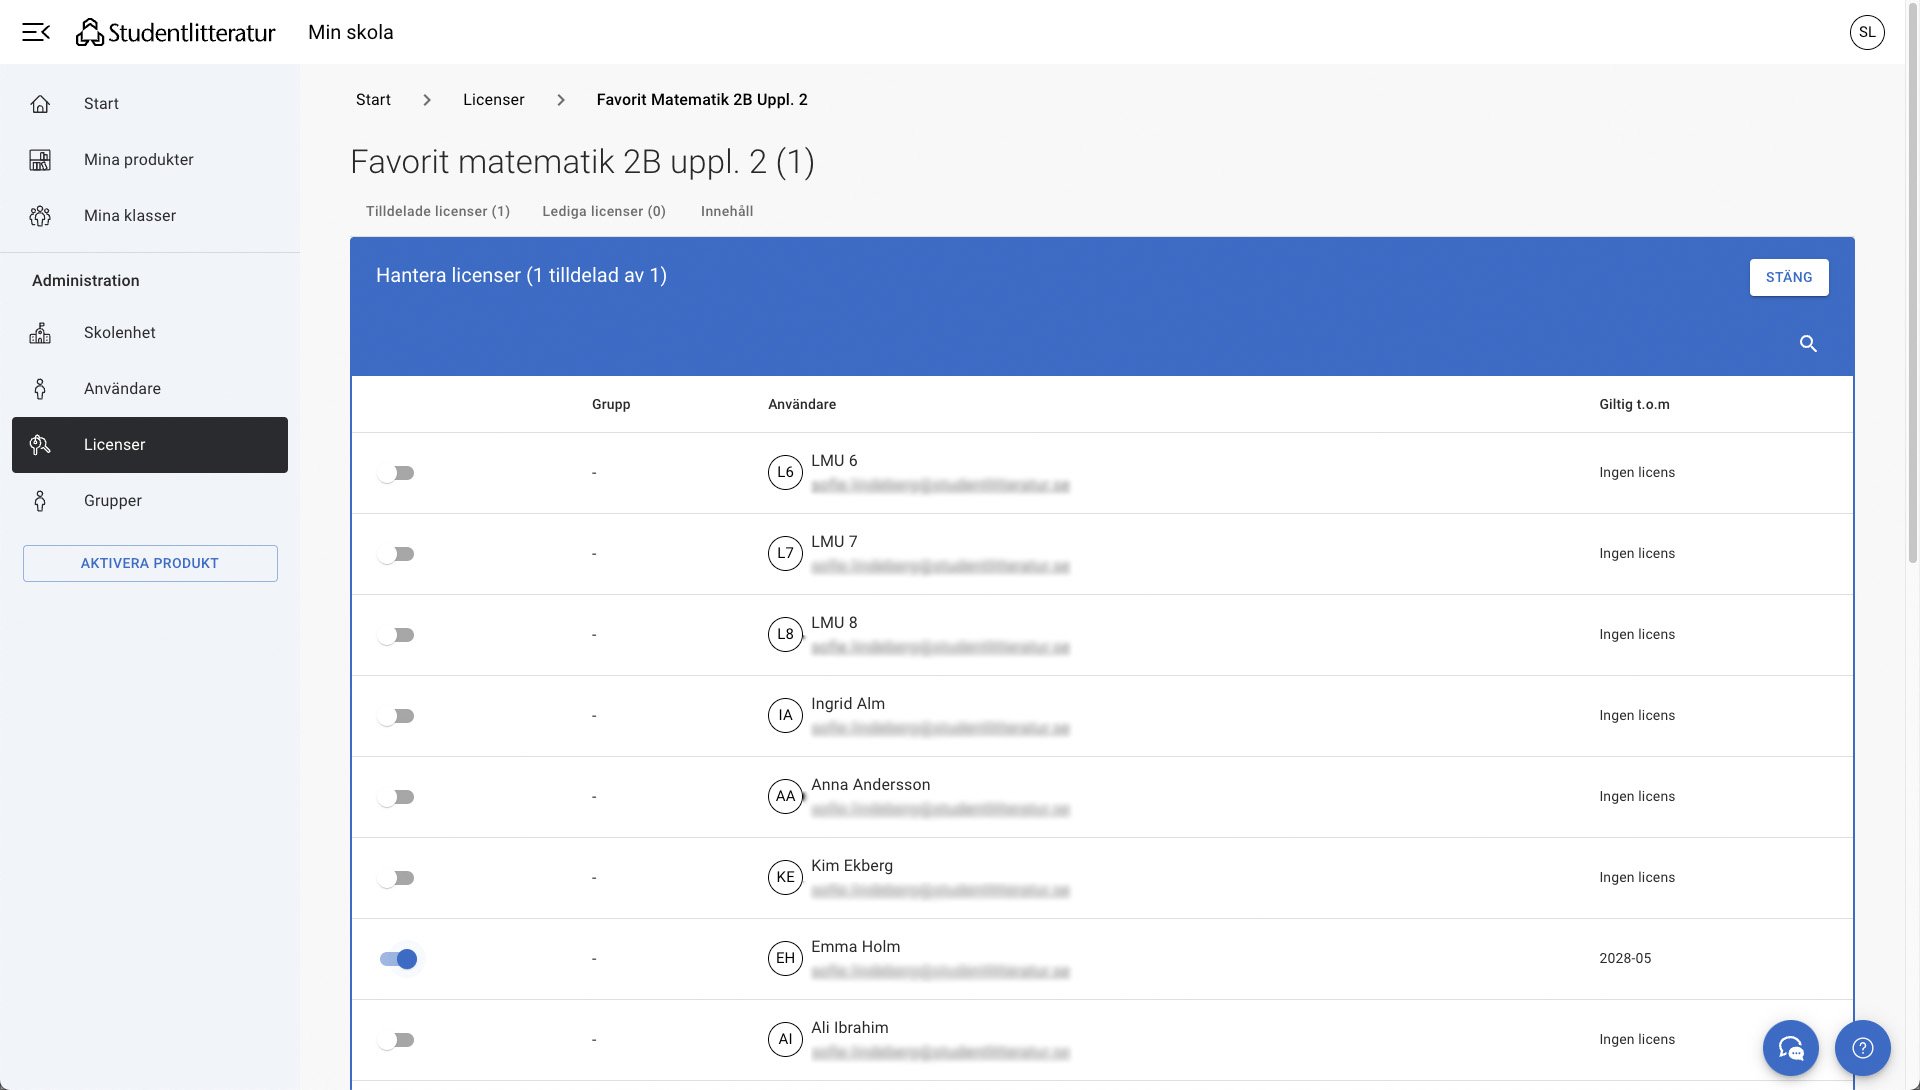Open the SL user avatar menu
This screenshot has width=1920, height=1090.
tap(1866, 32)
